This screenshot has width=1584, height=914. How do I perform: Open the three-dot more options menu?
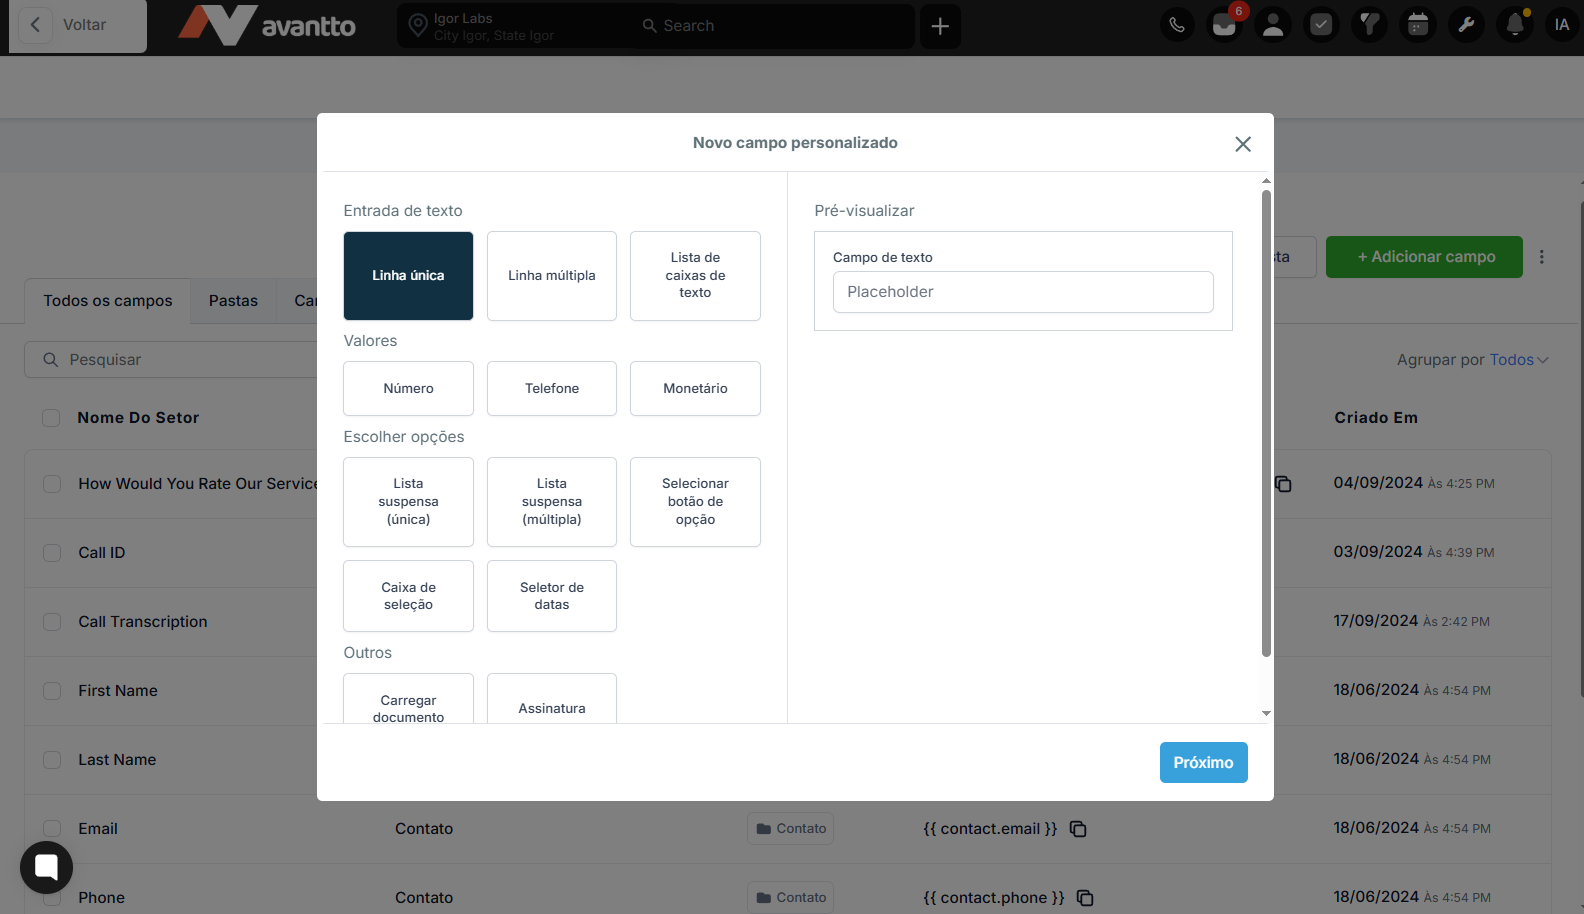[x=1542, y=257]
